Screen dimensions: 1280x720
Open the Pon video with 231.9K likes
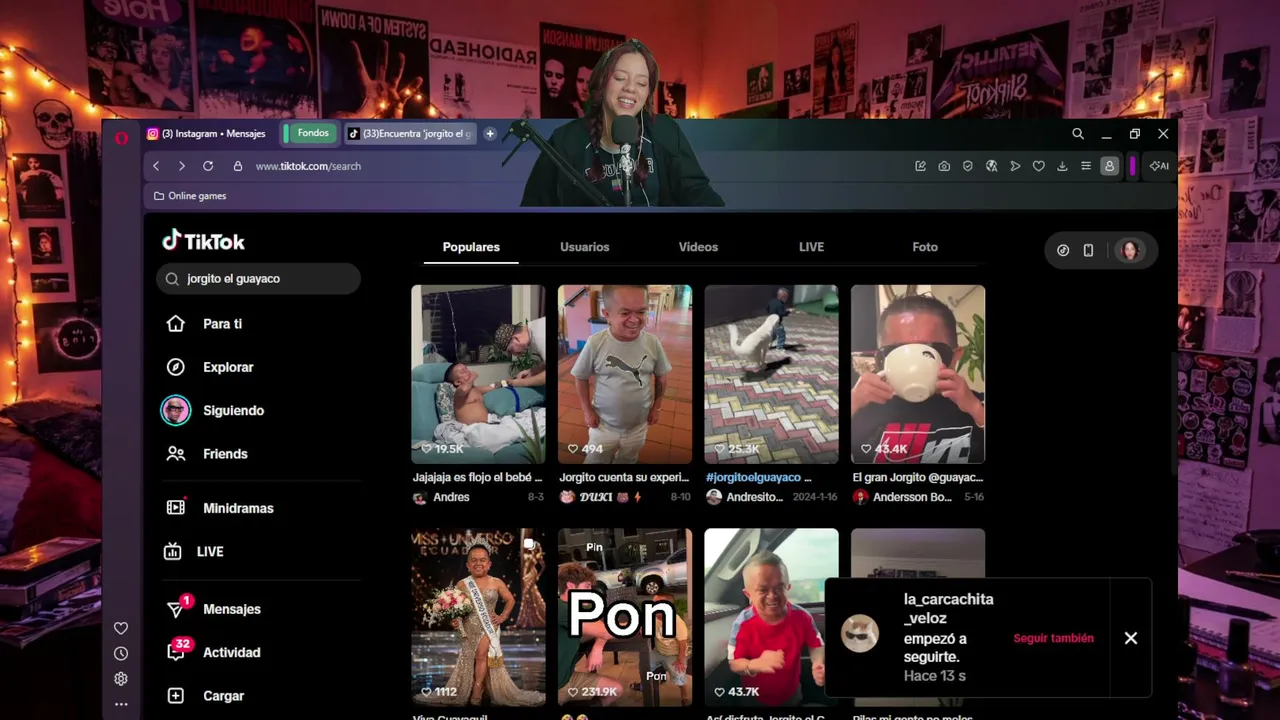pyautogui.click(x=625, y=616)
